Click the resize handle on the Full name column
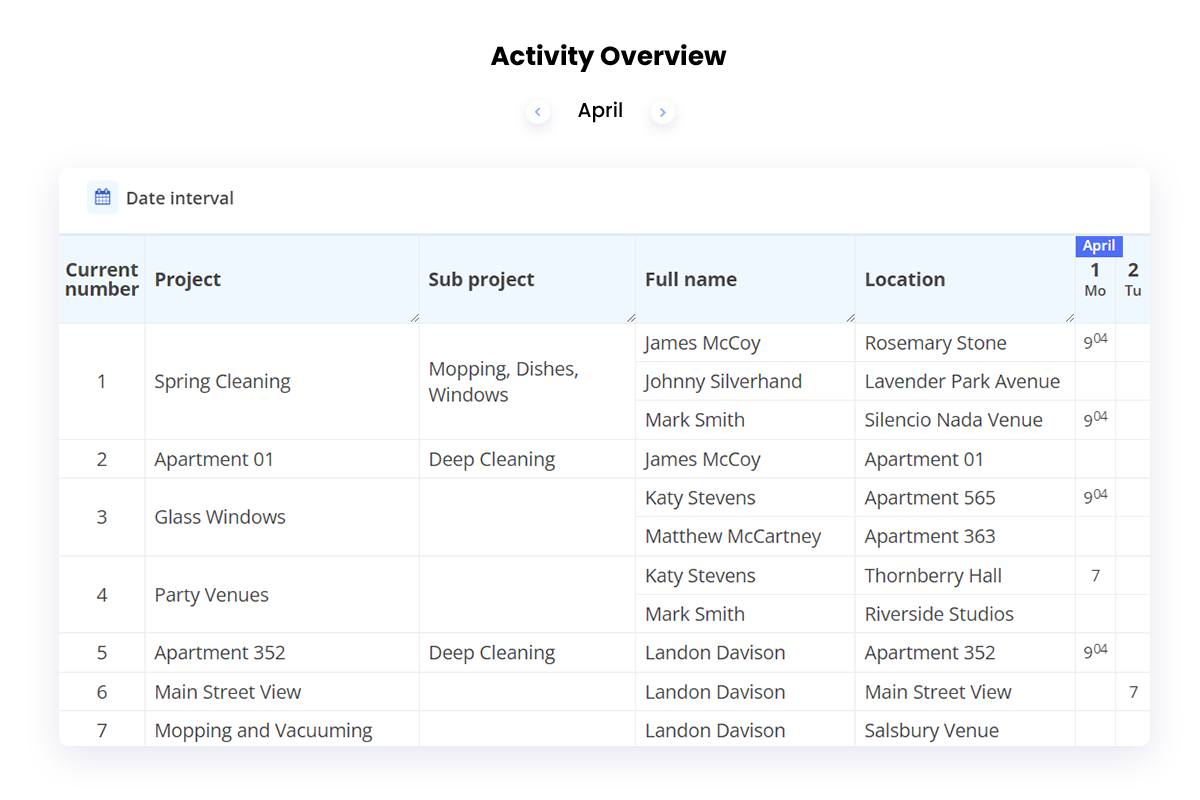The height and width of the screenshot is (800, 1200). click(849, 316)
